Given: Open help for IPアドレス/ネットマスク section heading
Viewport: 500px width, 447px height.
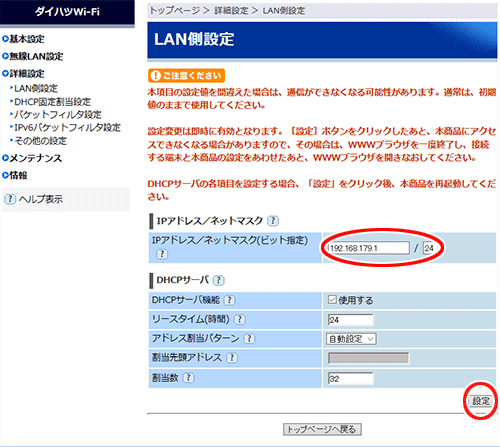Looking at the screenshot, I should [273, 221].
